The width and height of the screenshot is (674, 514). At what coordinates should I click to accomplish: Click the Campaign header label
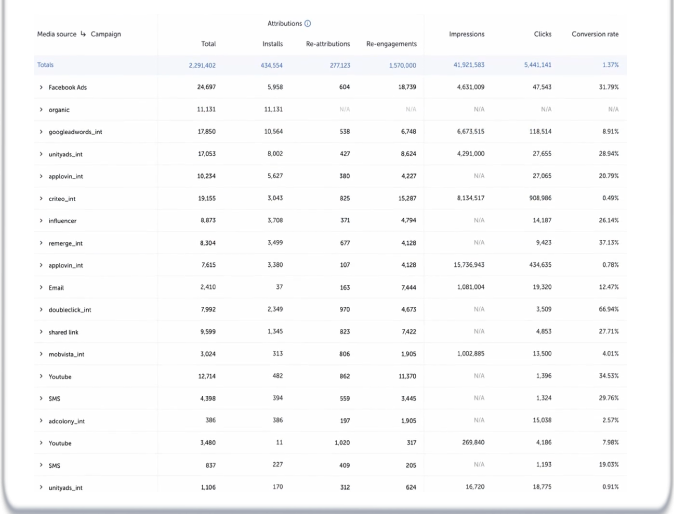coord(106,34)
